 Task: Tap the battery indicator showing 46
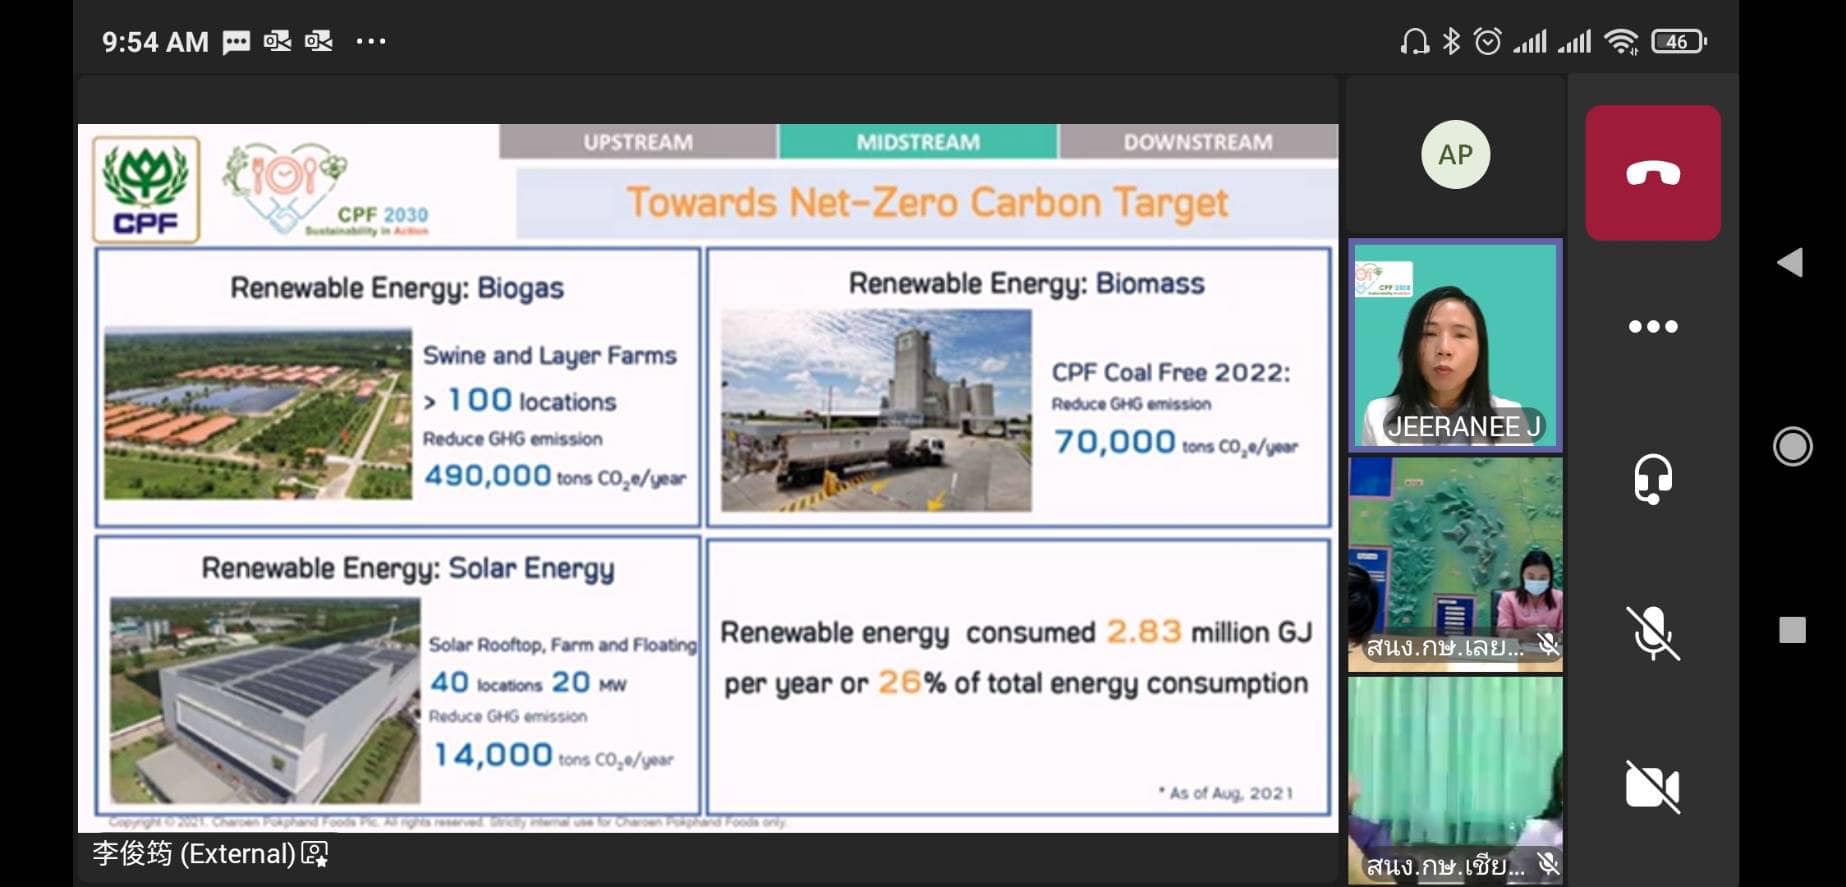1678,42
